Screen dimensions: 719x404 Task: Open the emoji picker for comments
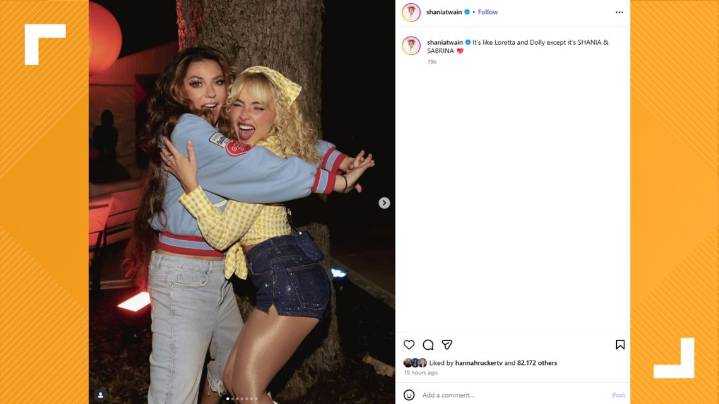tap(409, 395)
